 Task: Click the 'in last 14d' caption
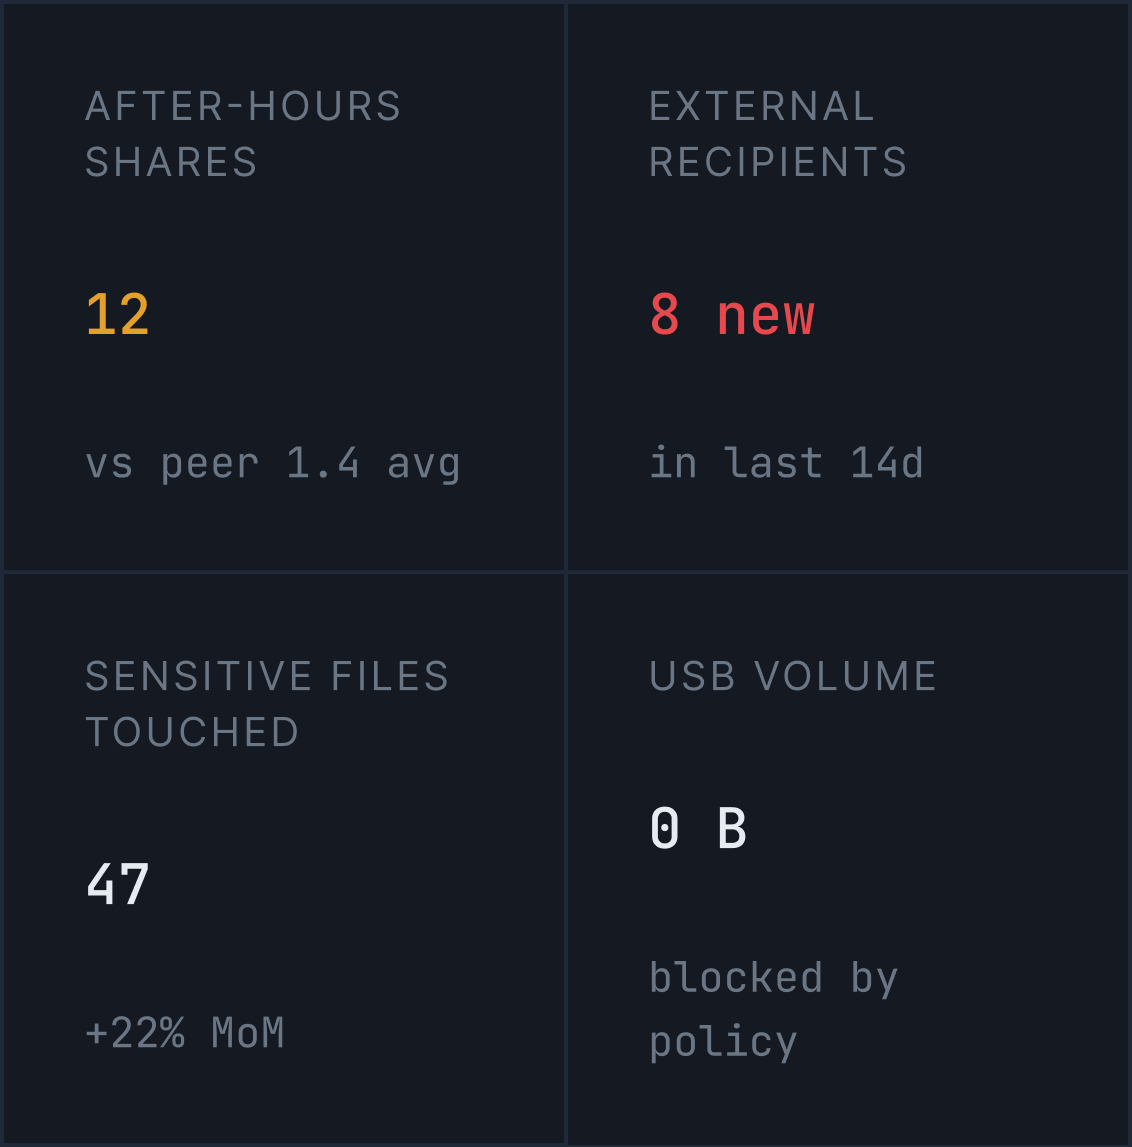[x=786, y=463]
